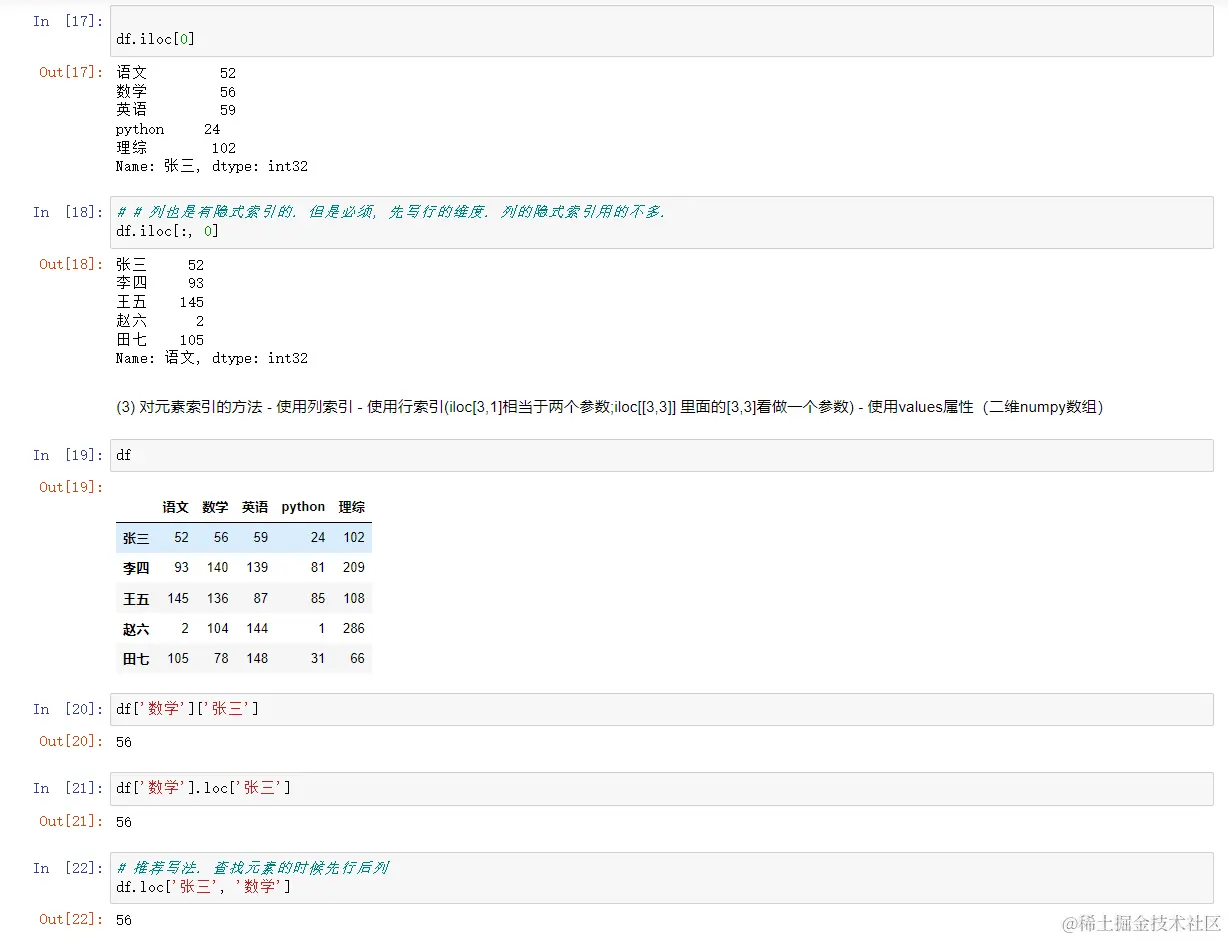Click the 语文 column header in table
This screenshot has width=1228, height=940.
[x=175, y=507]
